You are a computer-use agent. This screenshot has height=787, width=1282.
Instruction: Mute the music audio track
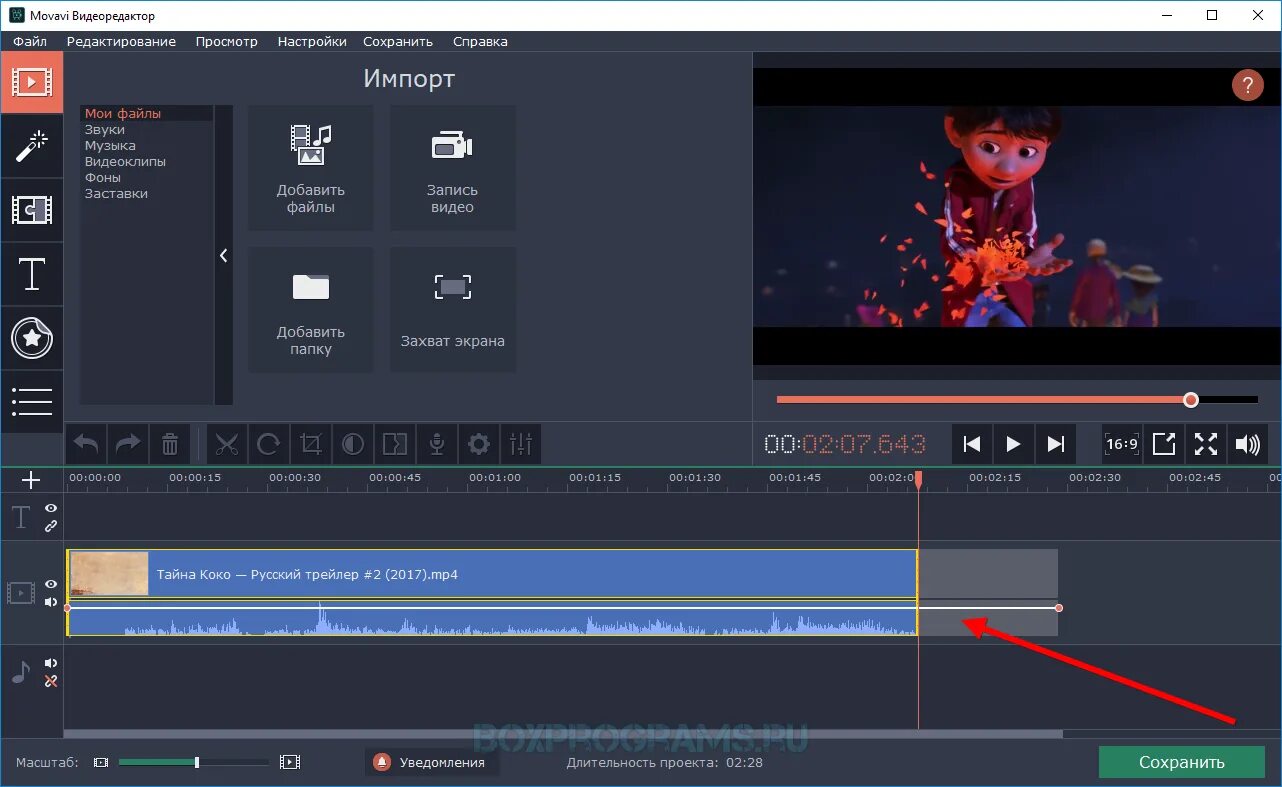point(51,663)
